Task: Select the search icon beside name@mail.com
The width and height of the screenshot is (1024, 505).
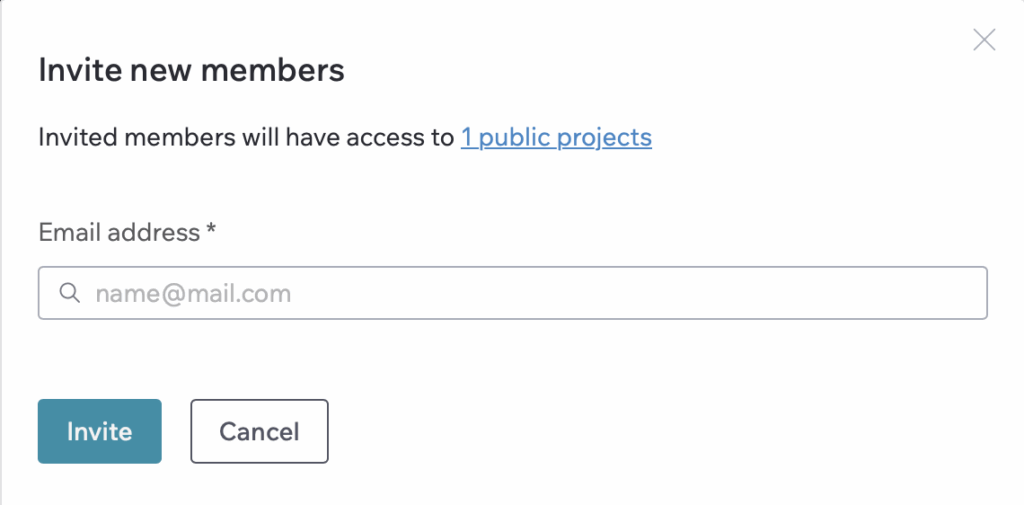Action: click(x=70, y=293)
